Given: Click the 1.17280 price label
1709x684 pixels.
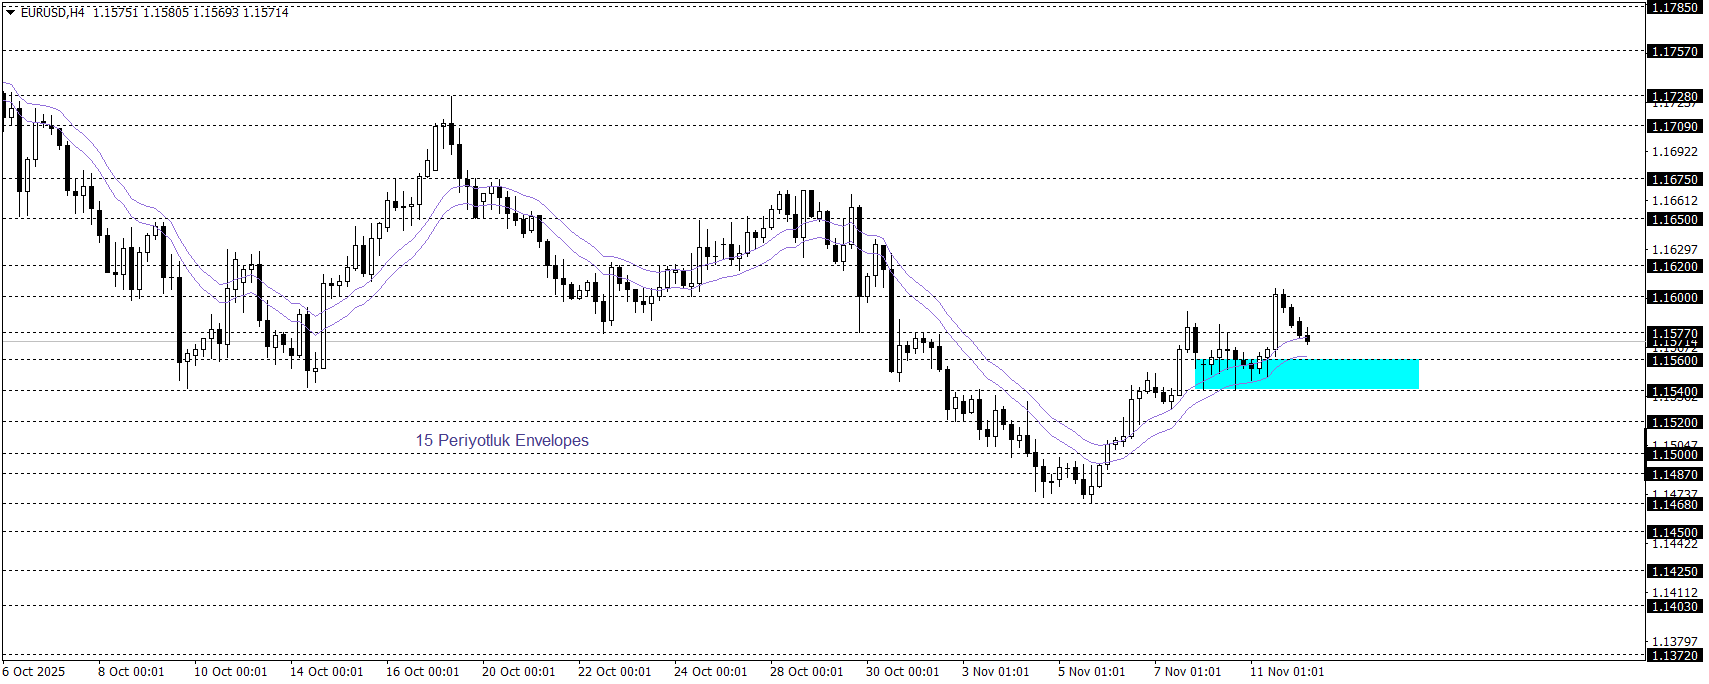Looking at the screenshot, I should [1674, 96].
